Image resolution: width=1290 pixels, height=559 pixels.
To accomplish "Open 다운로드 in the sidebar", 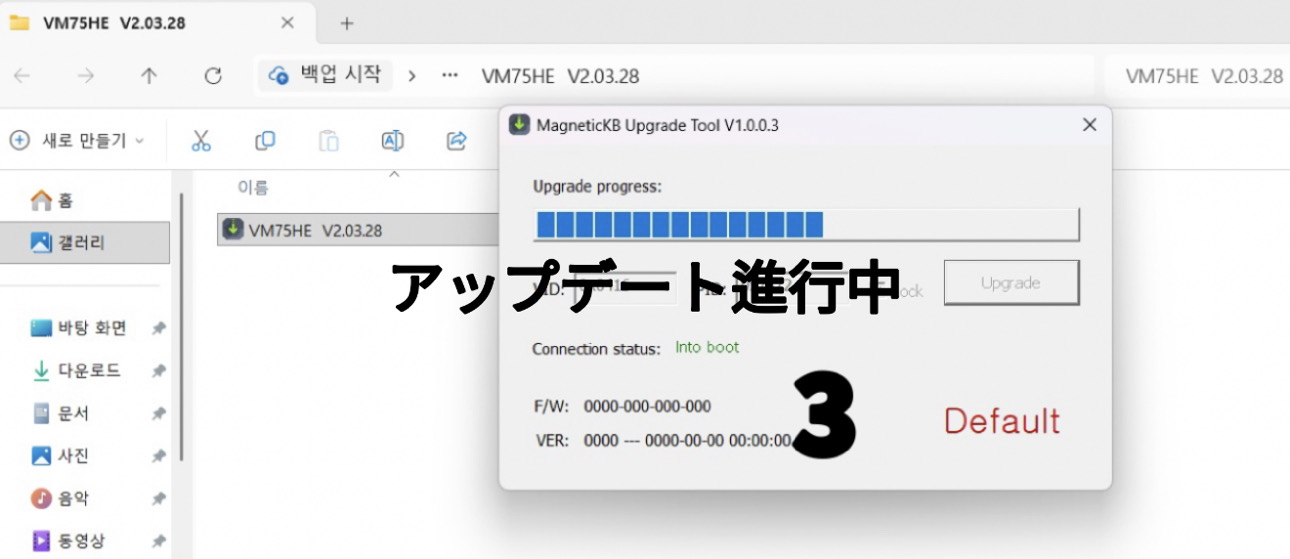I will pos(76,371).
